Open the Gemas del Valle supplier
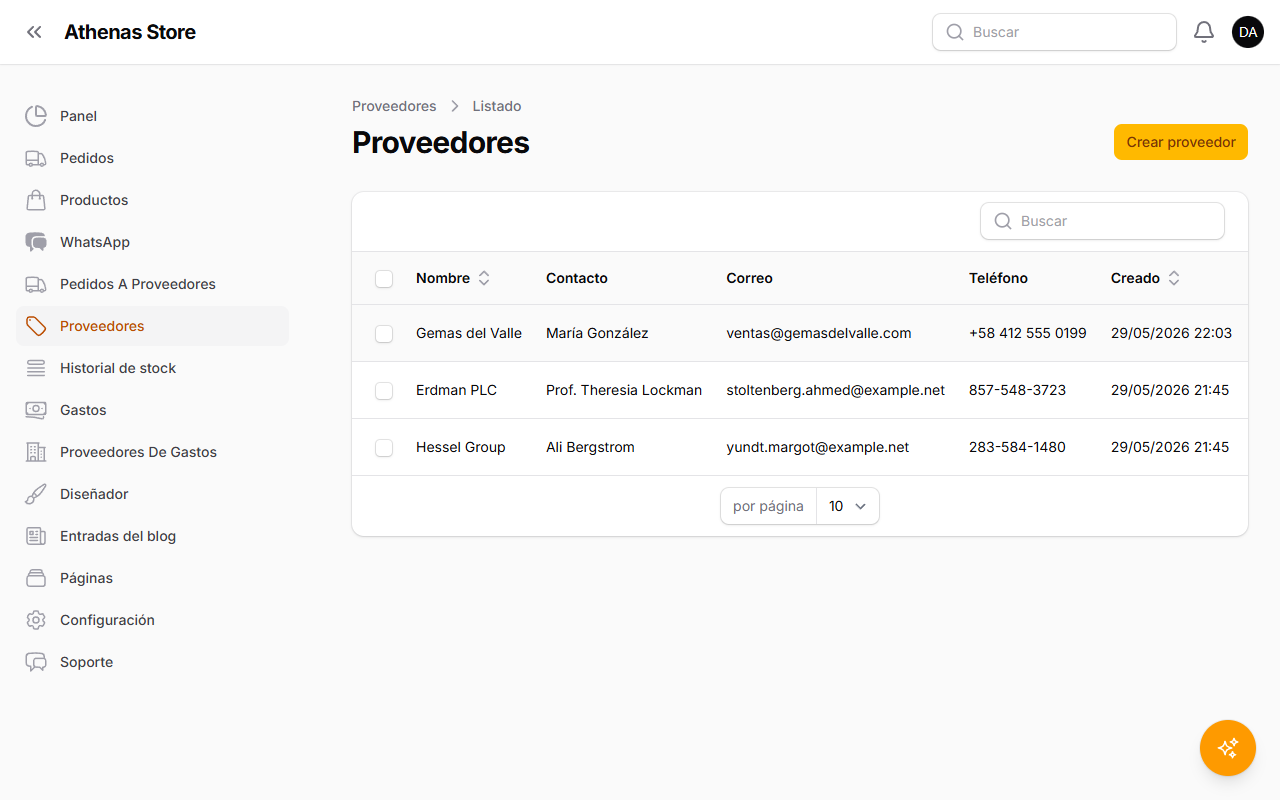This screenshot has width=1280, height=800. tap(469, 333)
